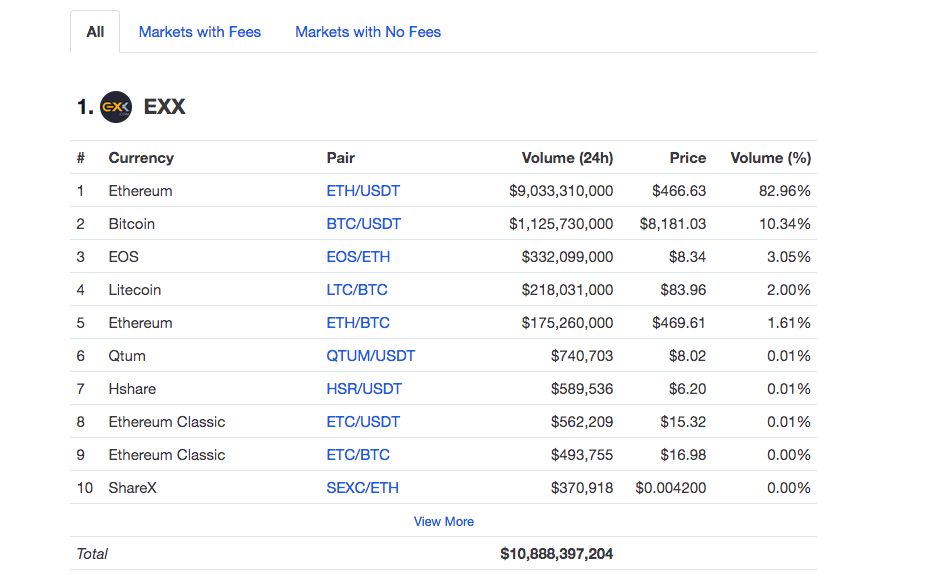Click the Volume (24h) column header

click(567, 158)
